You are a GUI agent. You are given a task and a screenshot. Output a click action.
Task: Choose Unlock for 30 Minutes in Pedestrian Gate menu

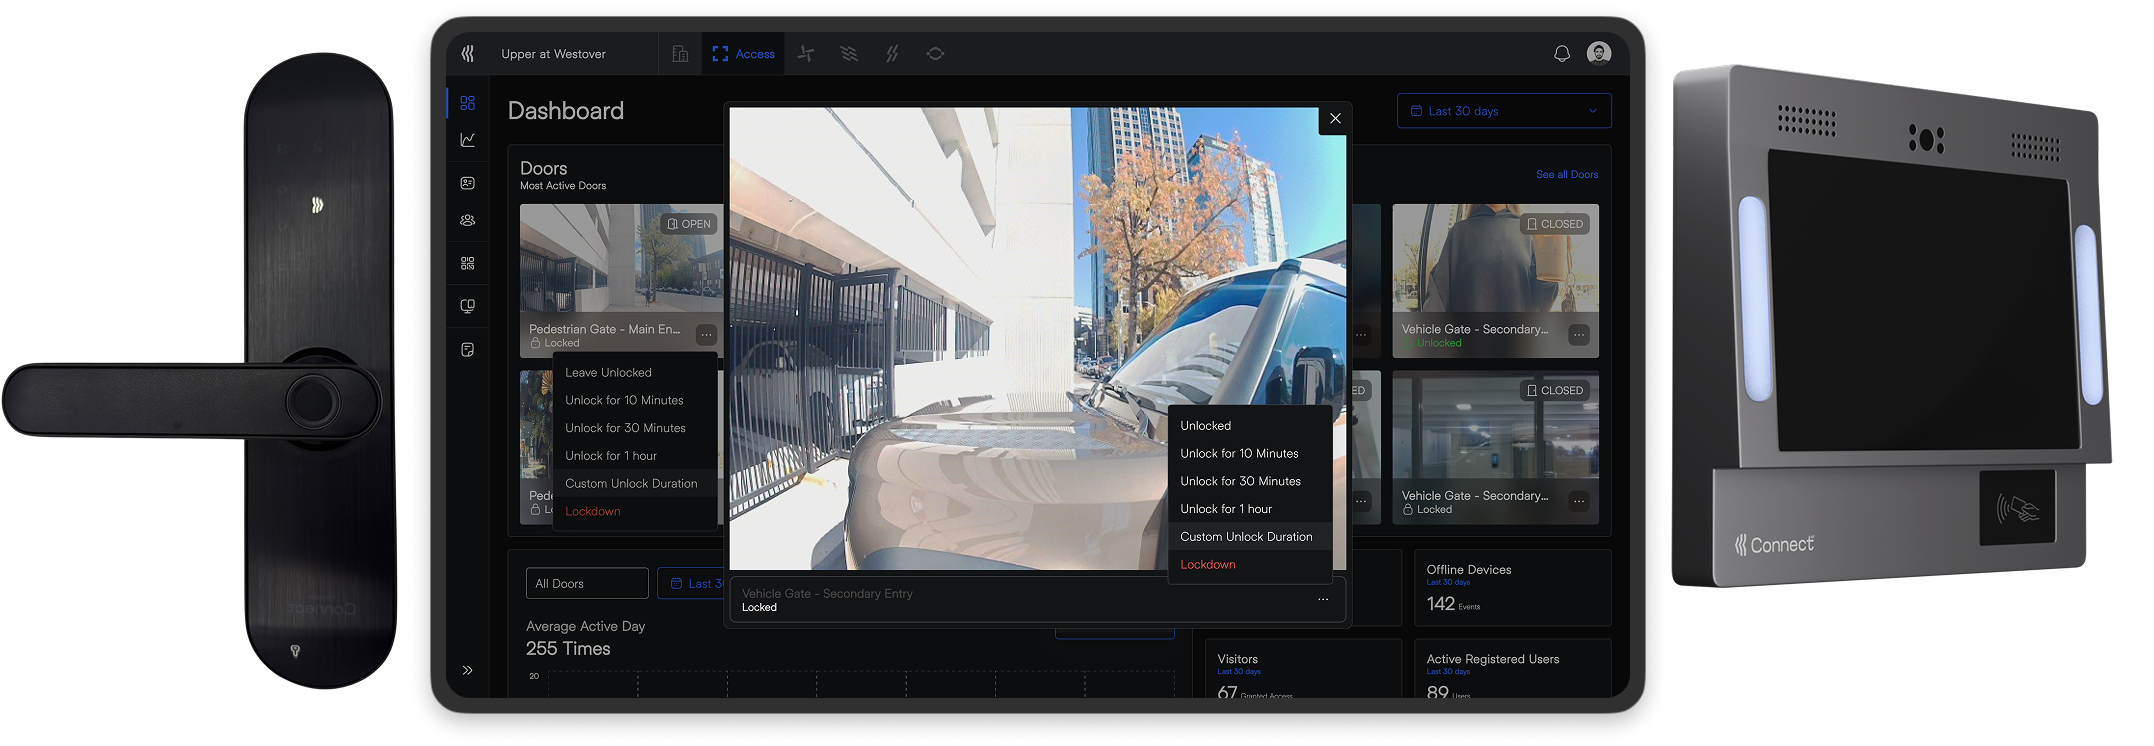point(635,428)
